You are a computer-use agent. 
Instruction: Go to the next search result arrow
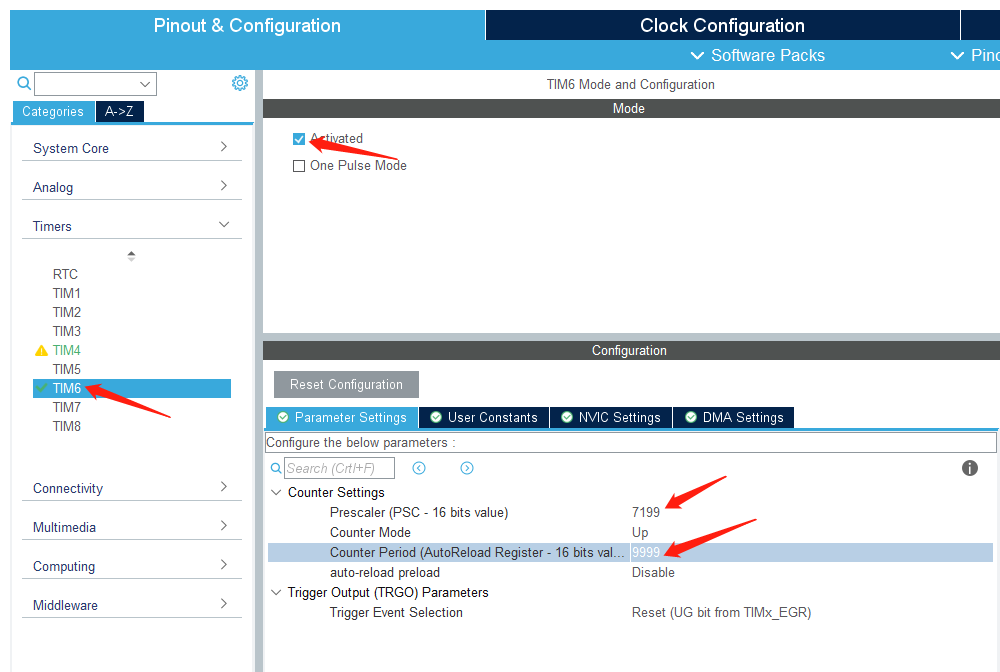click(x=467, y=468)
